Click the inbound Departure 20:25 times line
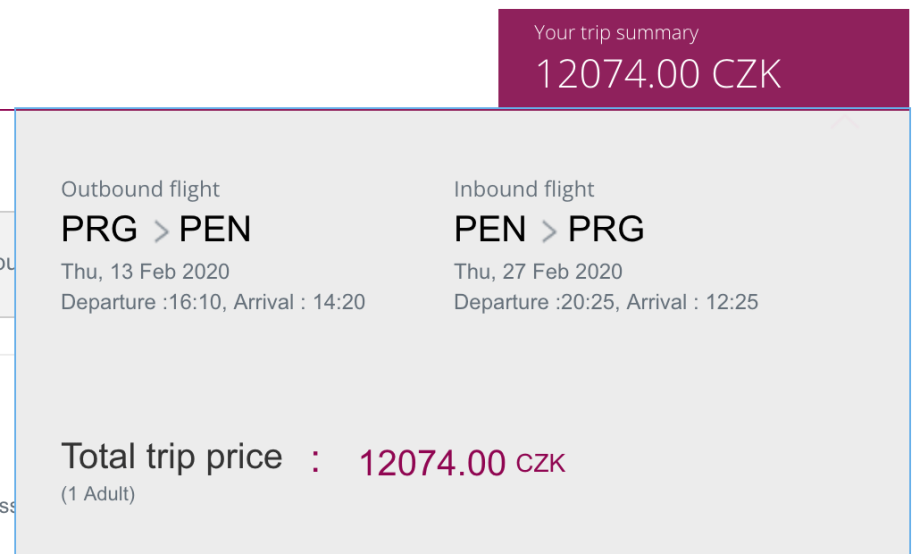Image resolution: width=920 pixels, height=554 pixels. 606,301
